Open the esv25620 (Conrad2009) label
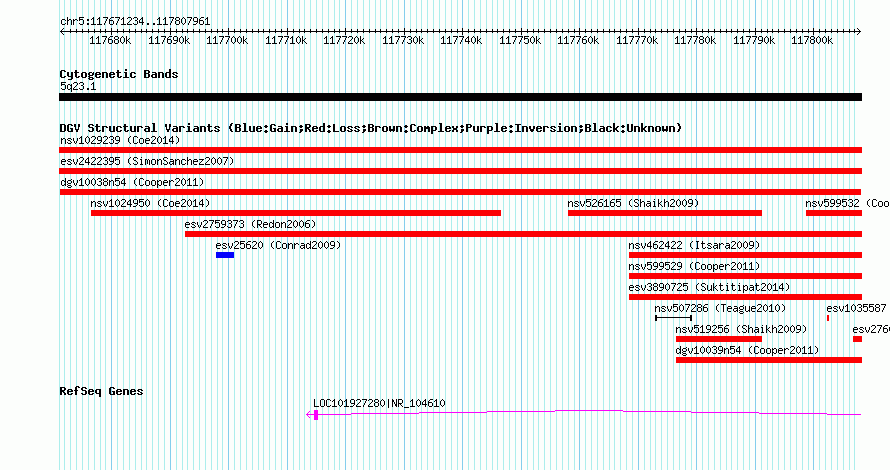Image resolution: width=890 pixels, height=470 pixels. [278, 245]
